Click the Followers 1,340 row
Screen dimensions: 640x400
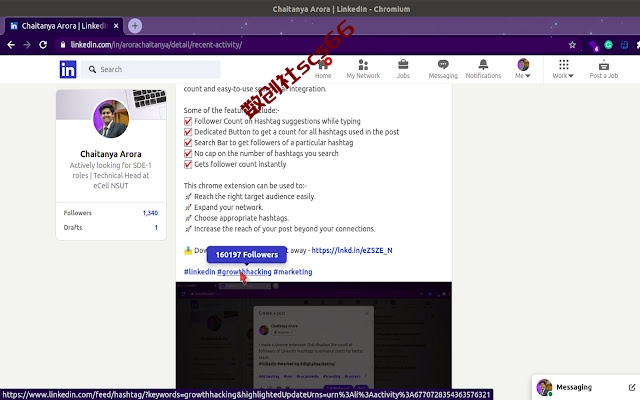point(111,213)
